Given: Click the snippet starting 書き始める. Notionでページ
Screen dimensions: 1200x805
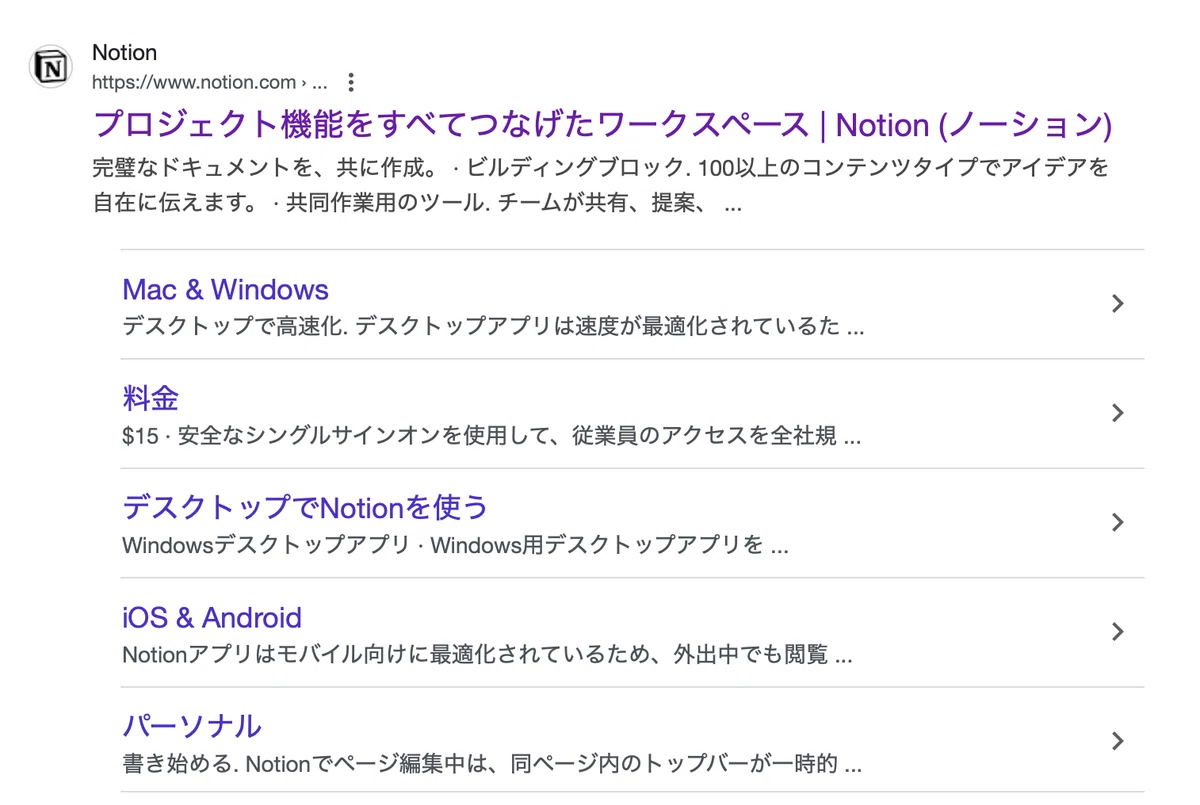Looking at the screenshot, I should tap(492, 765).
